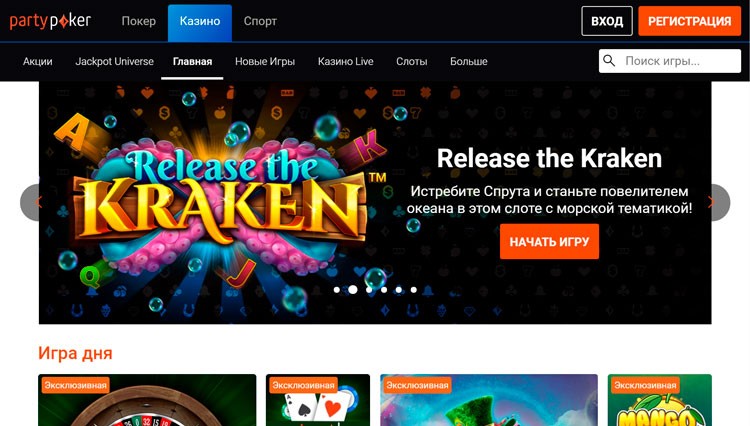Click НАЧАТЬ ИГРУ button

549,241
